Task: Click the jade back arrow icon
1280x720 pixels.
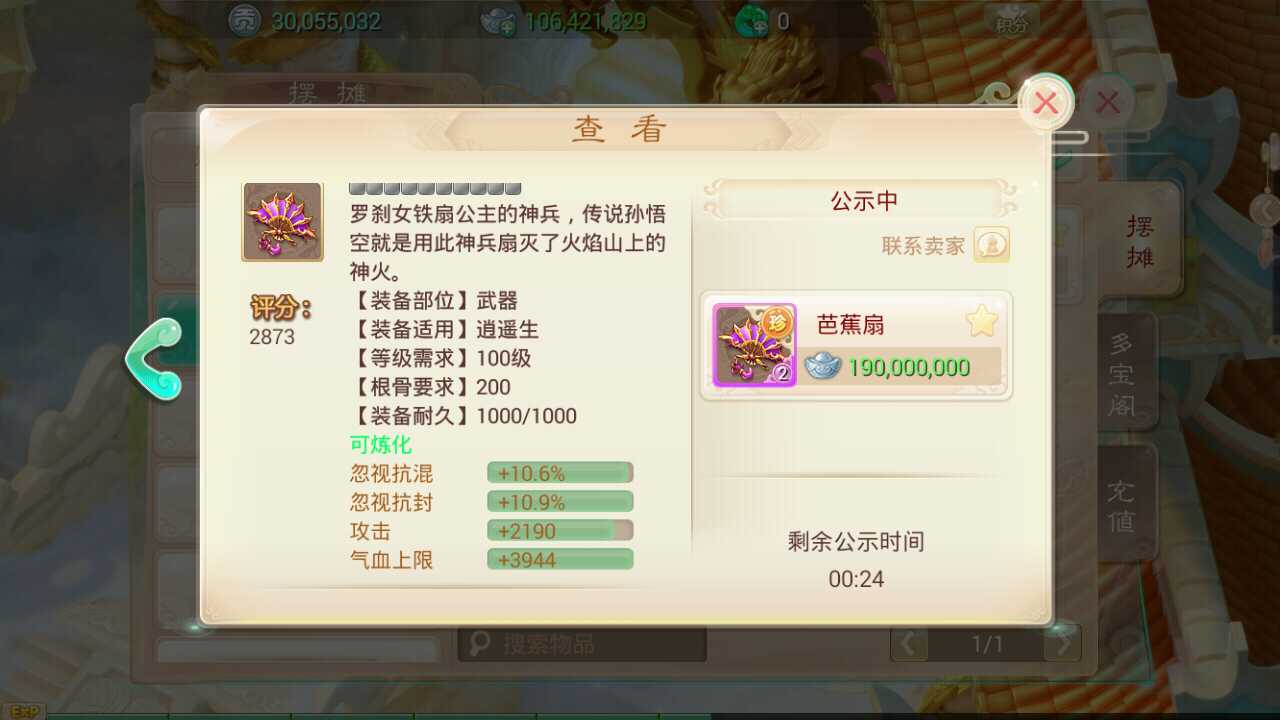Action: [x=154, y=358]
